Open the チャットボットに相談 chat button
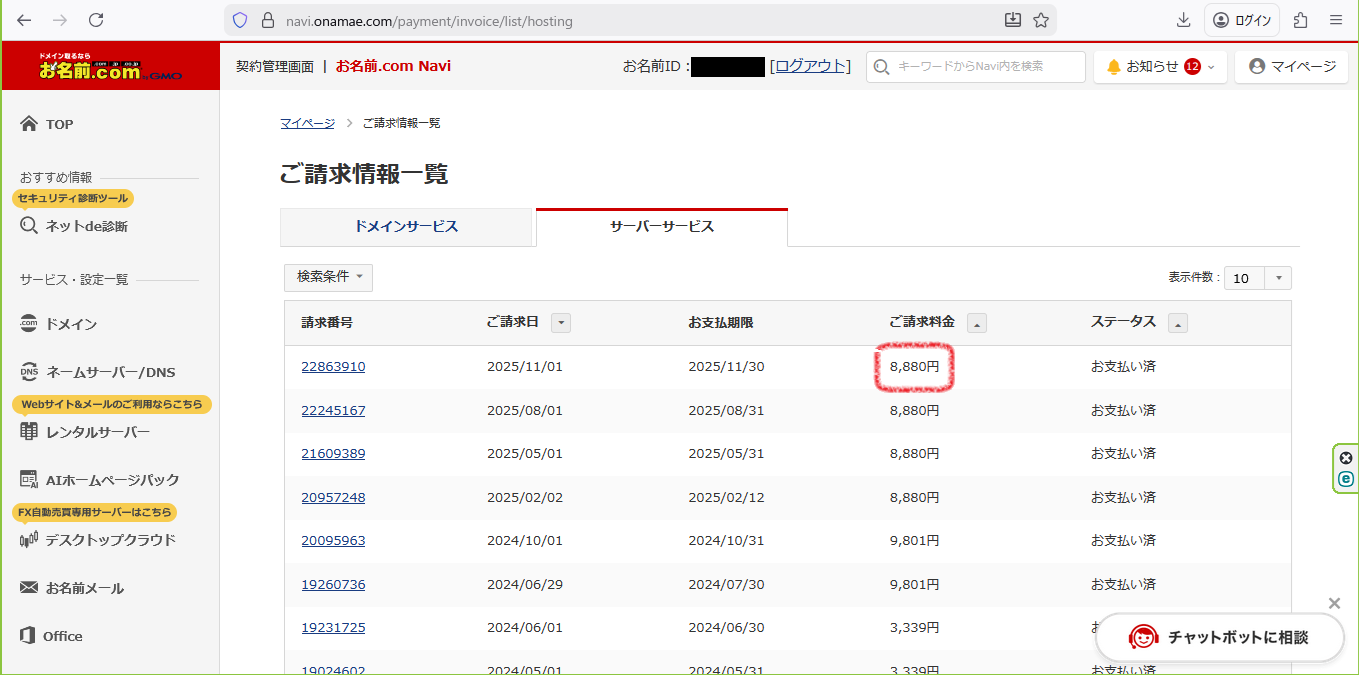 (x=1220, y=637)
